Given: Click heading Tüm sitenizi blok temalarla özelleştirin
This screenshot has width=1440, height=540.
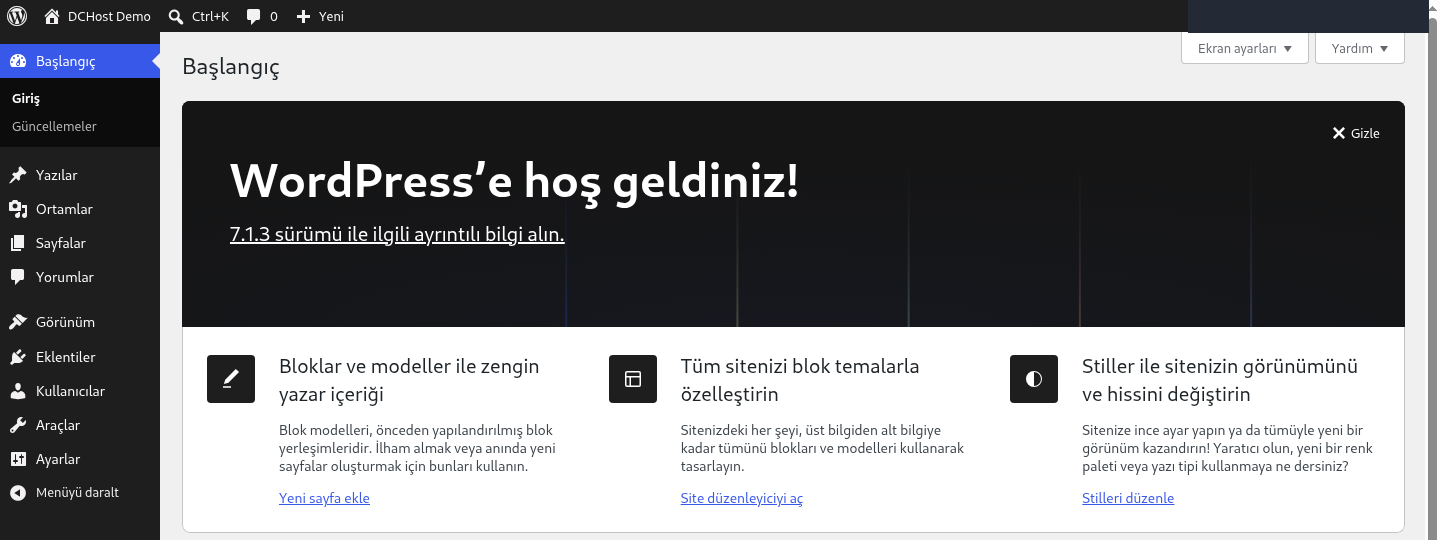Looking at the screenshot, I should pos(800,380).
